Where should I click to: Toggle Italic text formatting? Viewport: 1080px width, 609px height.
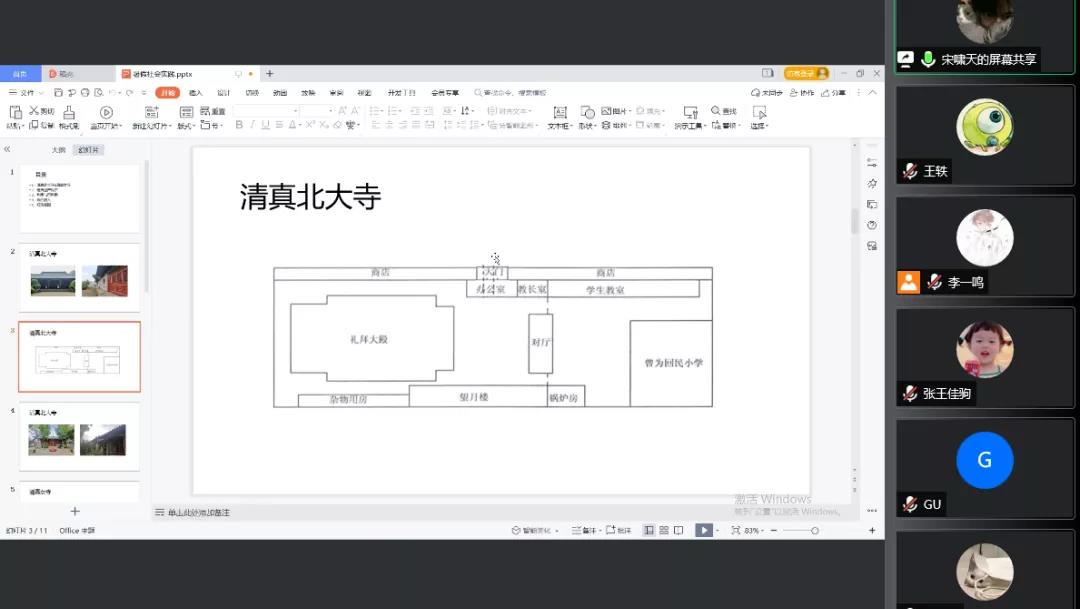coord(252,125)
